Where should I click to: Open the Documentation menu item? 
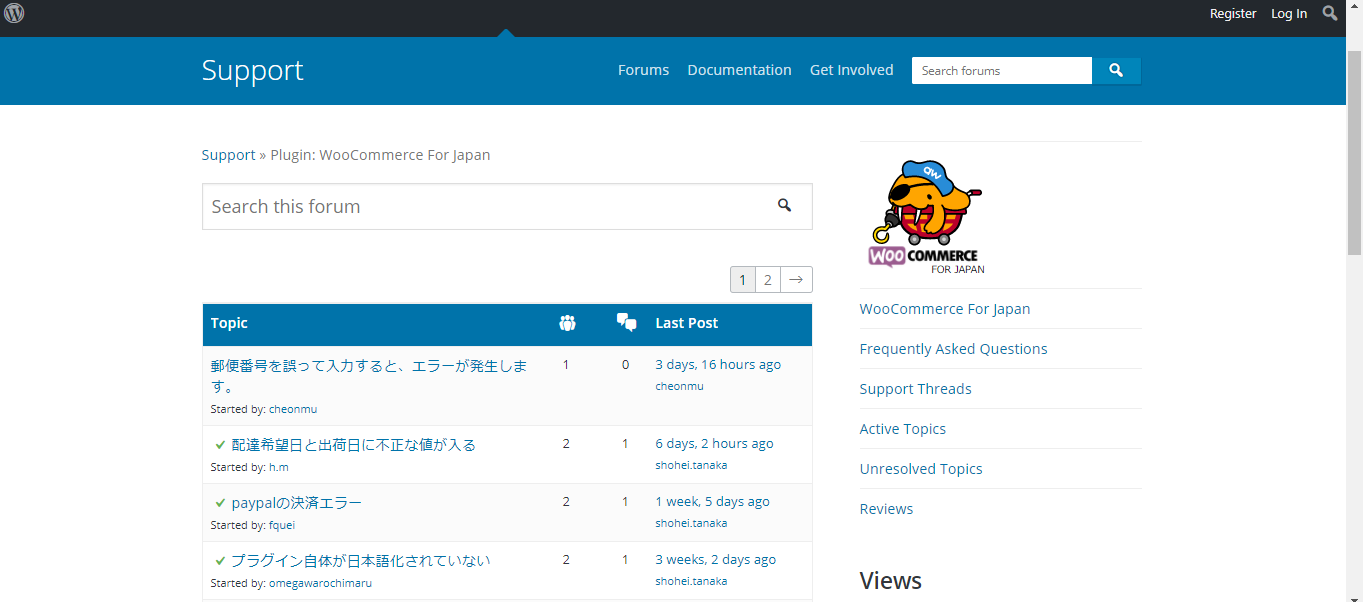coord(739,70)
